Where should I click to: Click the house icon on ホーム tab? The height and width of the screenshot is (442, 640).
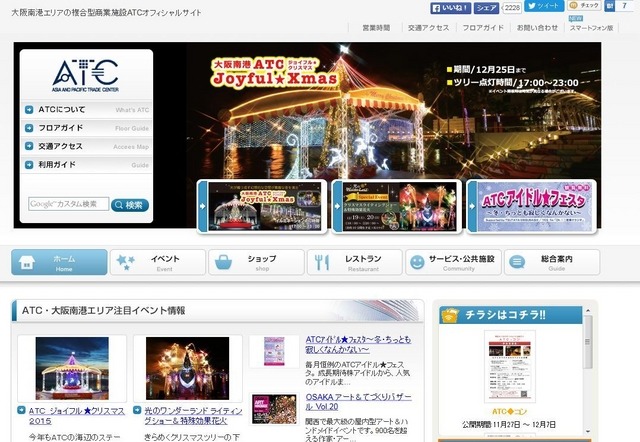pos(27,262)
